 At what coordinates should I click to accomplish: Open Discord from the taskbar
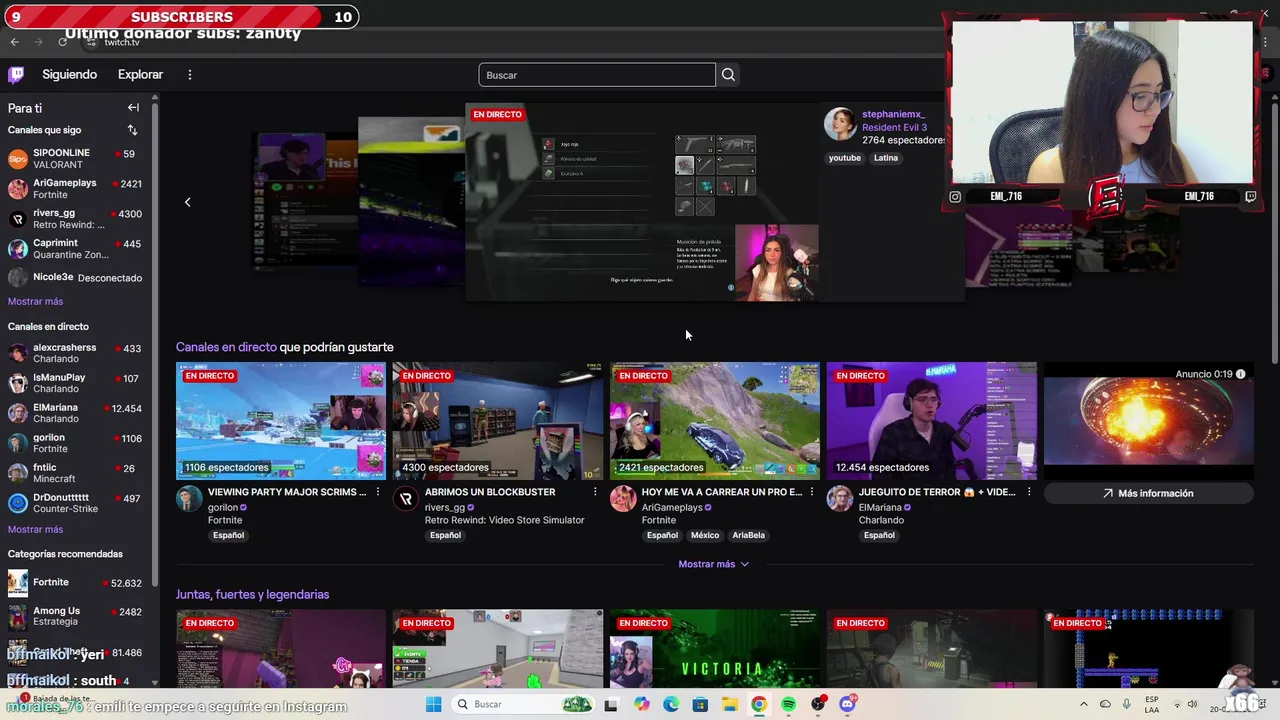(847, 704)
